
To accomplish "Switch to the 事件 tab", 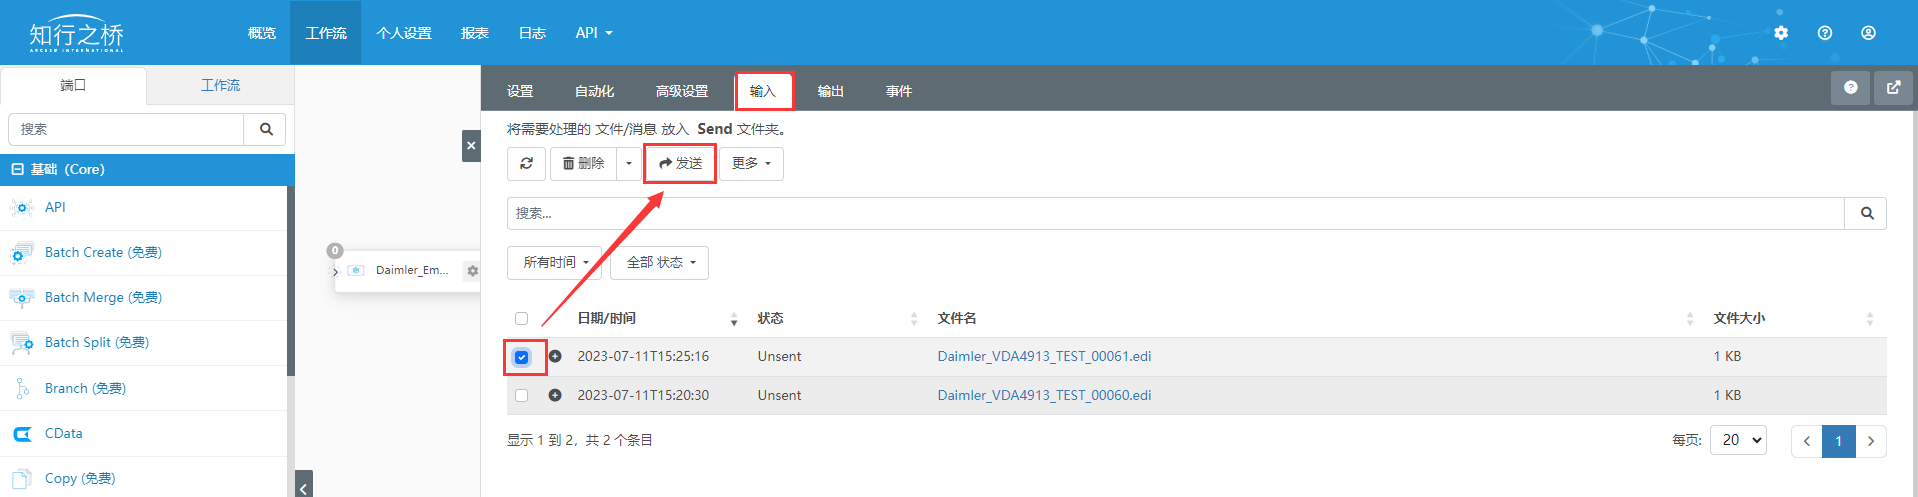I will (x=899, y=91).
